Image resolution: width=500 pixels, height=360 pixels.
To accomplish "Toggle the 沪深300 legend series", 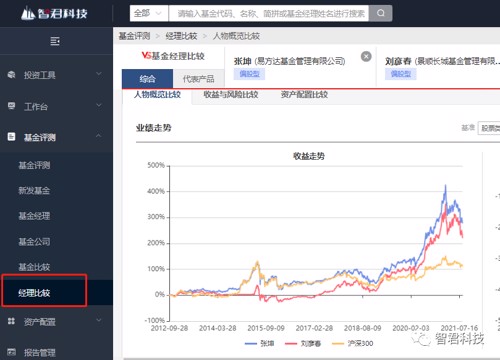I will (x=353, y=343).
